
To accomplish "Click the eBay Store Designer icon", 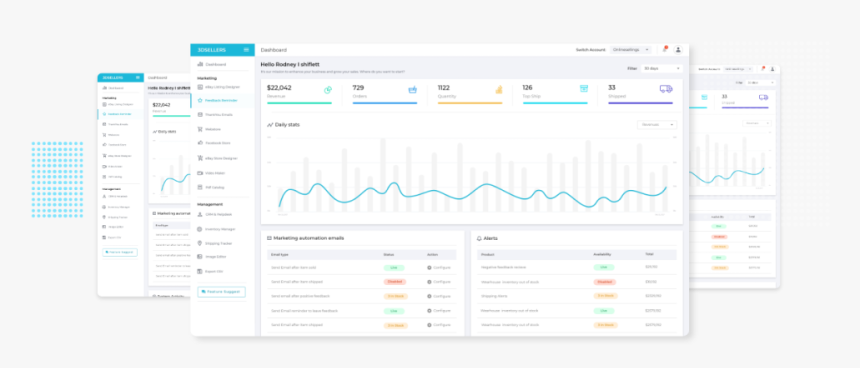I will [200, 158].
